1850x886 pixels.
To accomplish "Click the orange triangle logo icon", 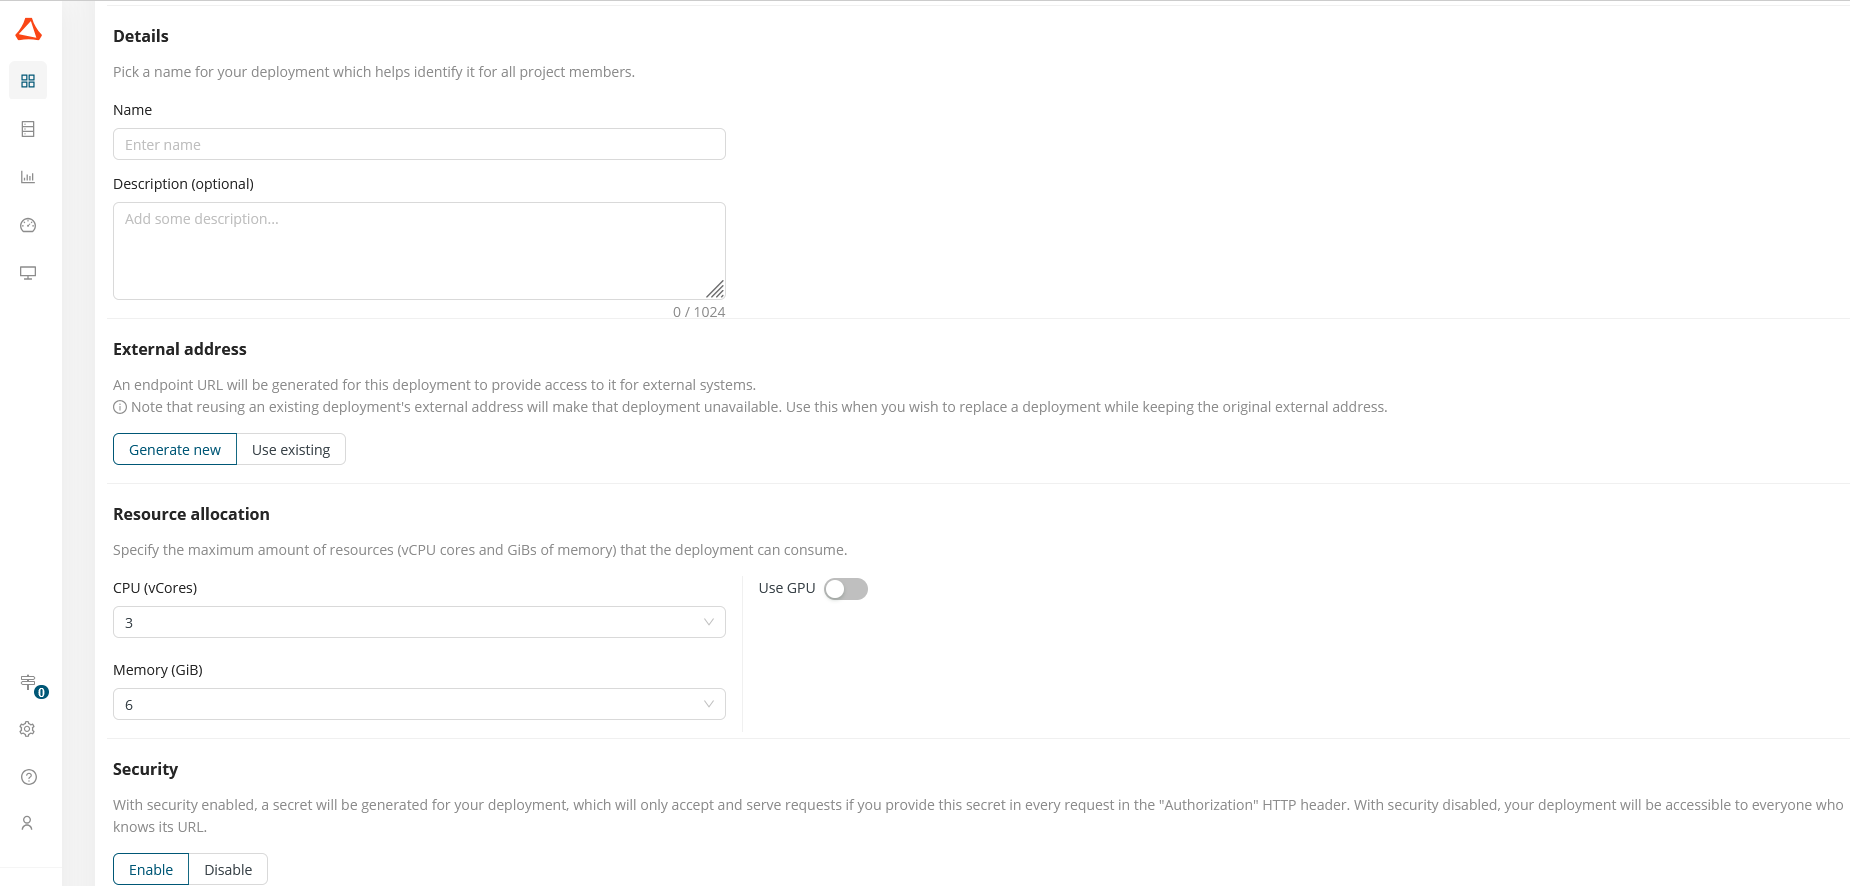I will coord(29,29).
